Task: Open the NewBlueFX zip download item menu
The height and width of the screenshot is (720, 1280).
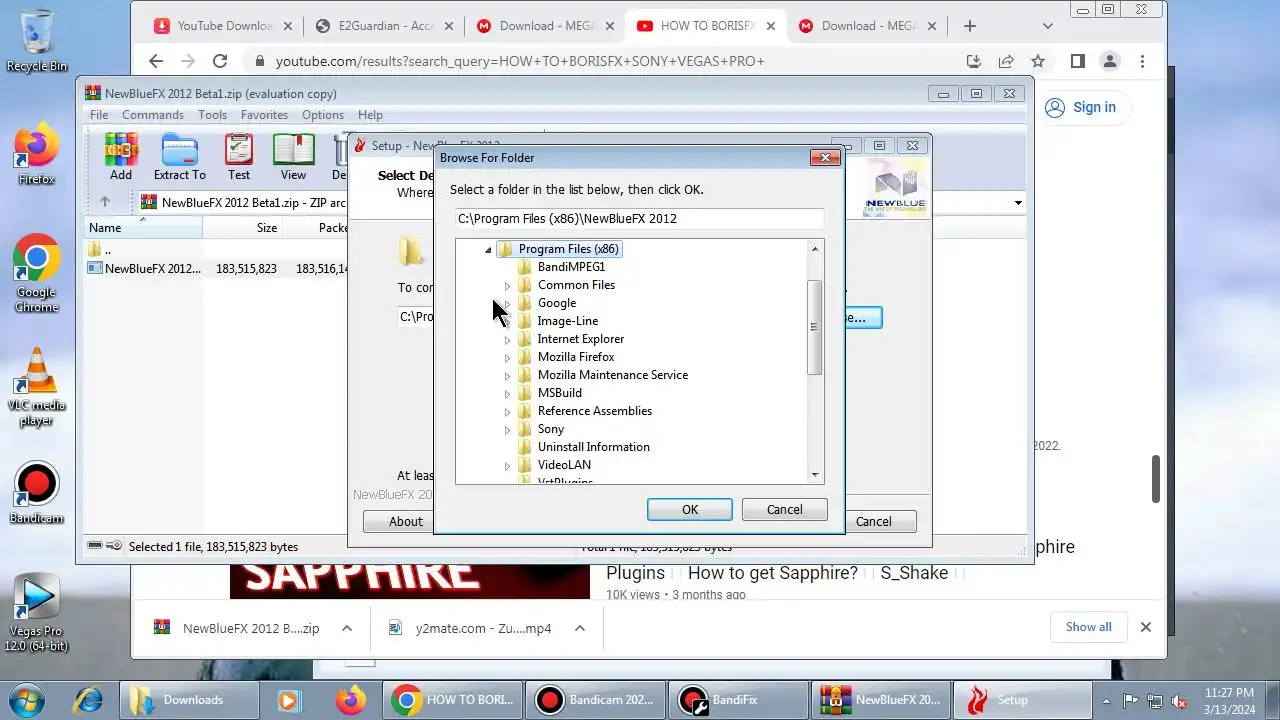Action: 347,628
